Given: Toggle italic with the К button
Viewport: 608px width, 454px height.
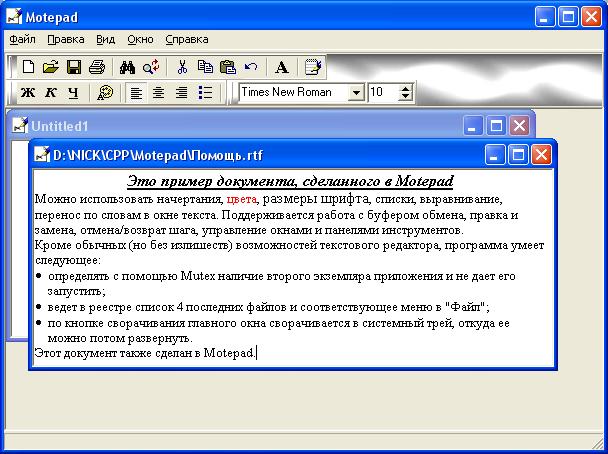Looking at the screenshot, I should point(50,93).
